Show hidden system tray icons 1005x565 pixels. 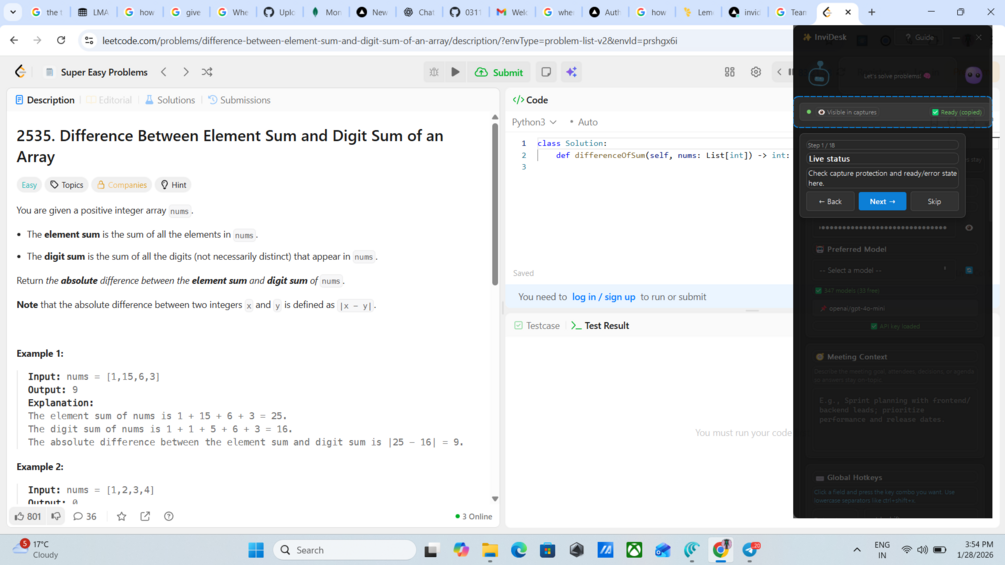click(x=857, y=550)
